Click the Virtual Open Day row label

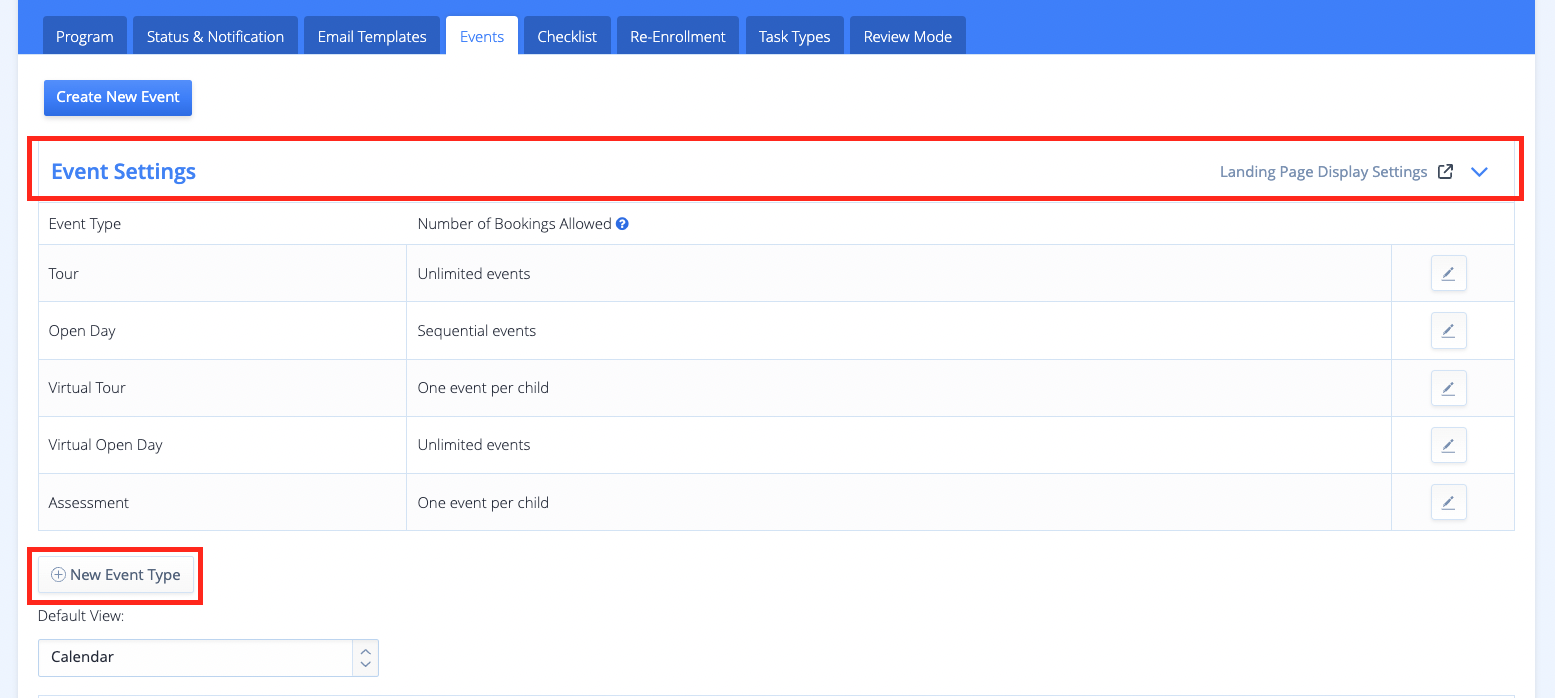(106, 445)
